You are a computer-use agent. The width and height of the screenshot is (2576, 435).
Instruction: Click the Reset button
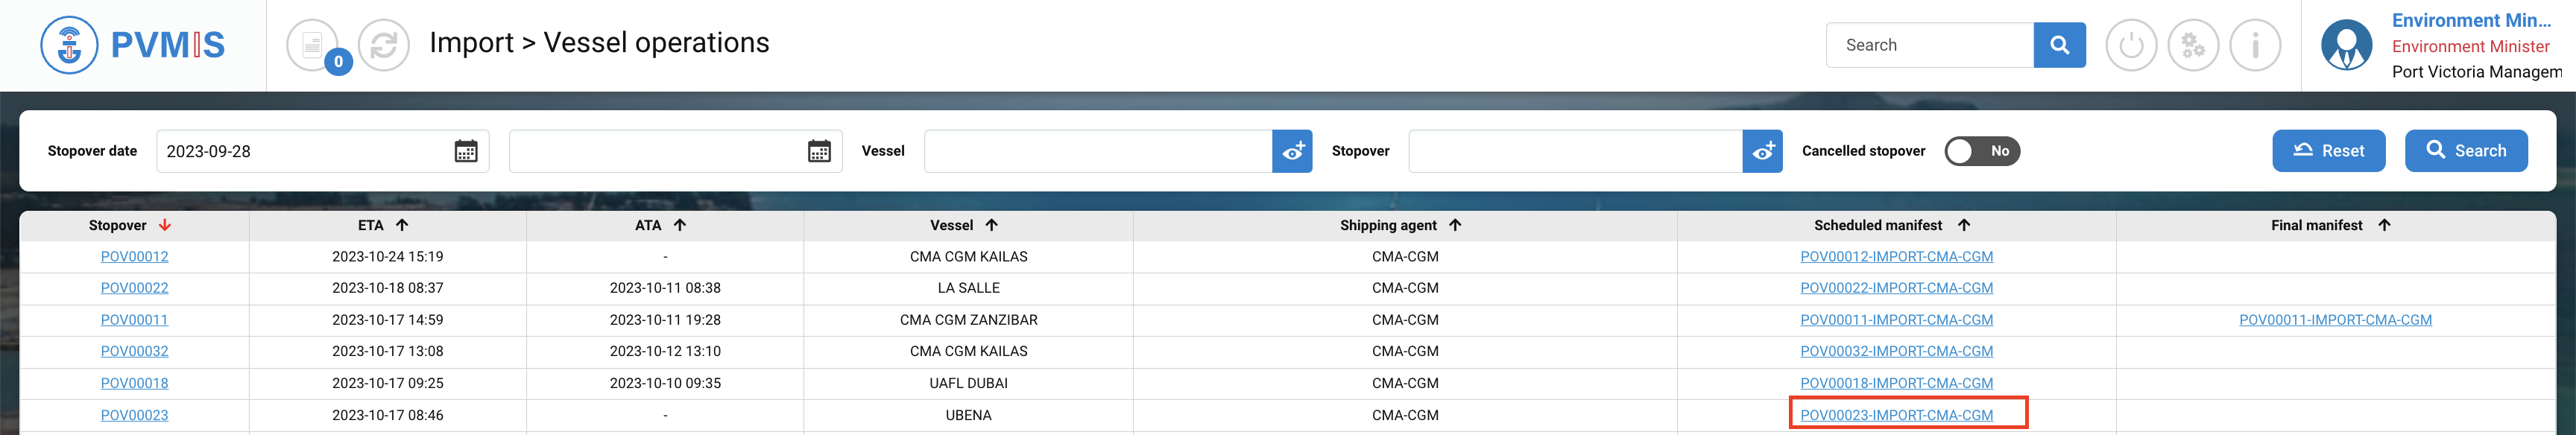tap(2328, 151)
